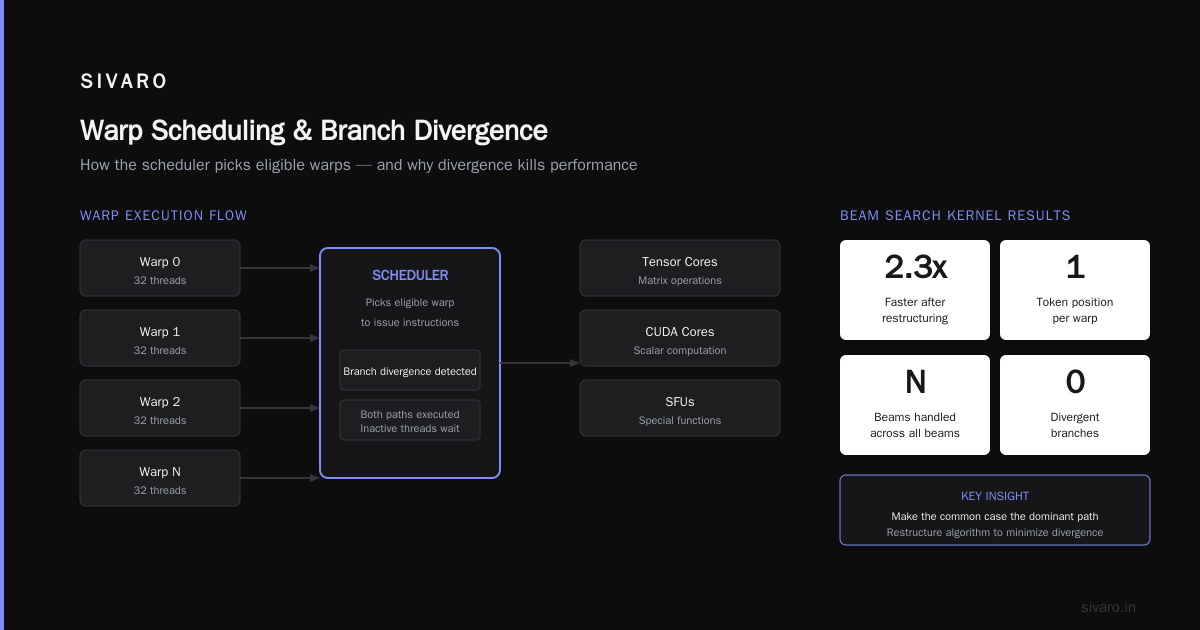Click Both paths executed box

[x=410, y=421]
